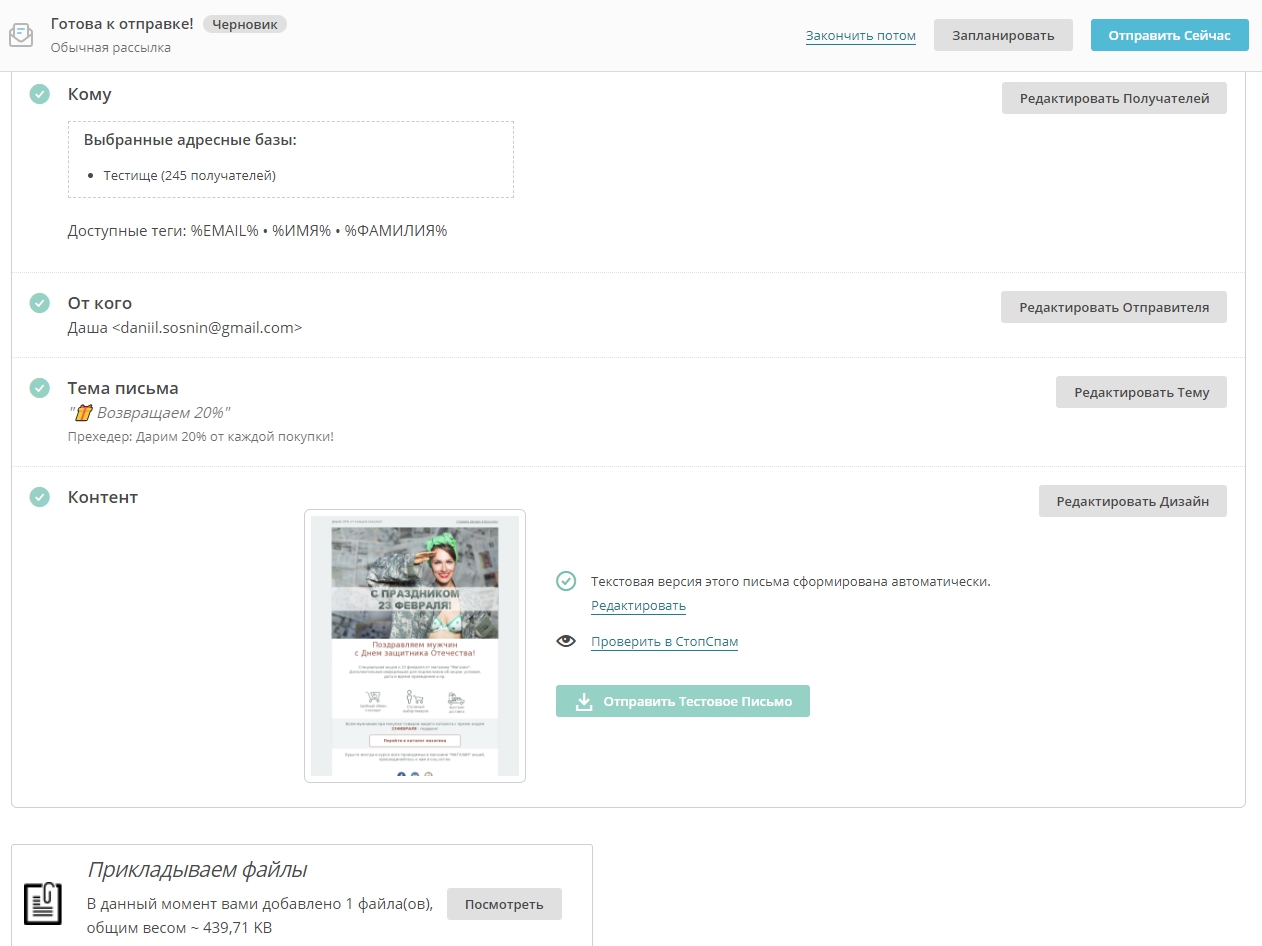Send test email via Отправить Тестовое Письмо

(x=682, y=702)
